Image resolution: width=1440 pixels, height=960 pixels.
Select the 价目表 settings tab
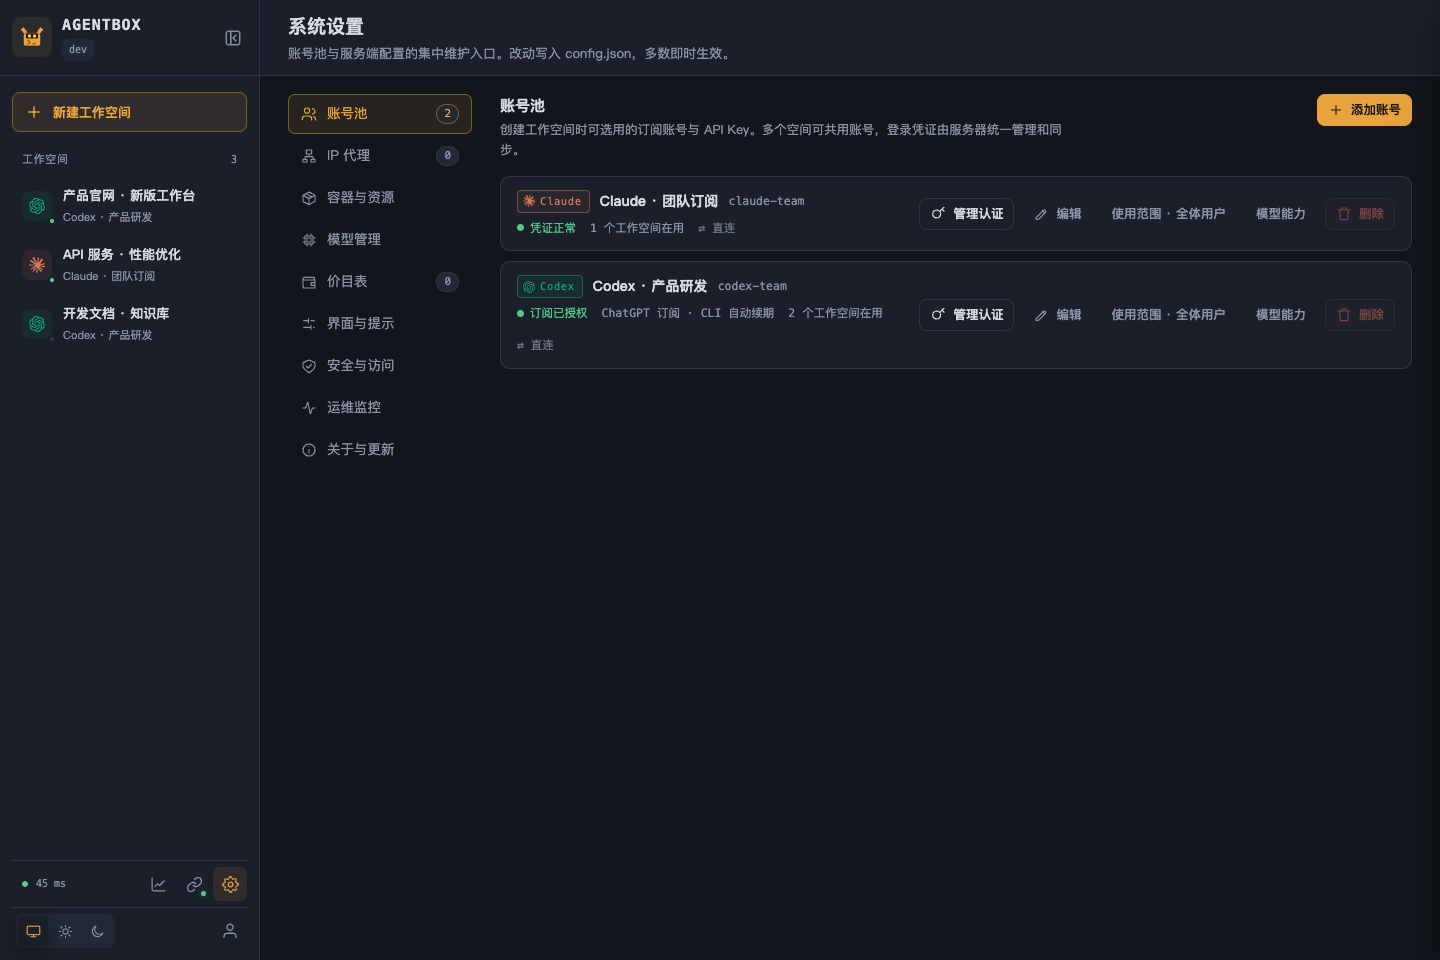tap(380, 282)
